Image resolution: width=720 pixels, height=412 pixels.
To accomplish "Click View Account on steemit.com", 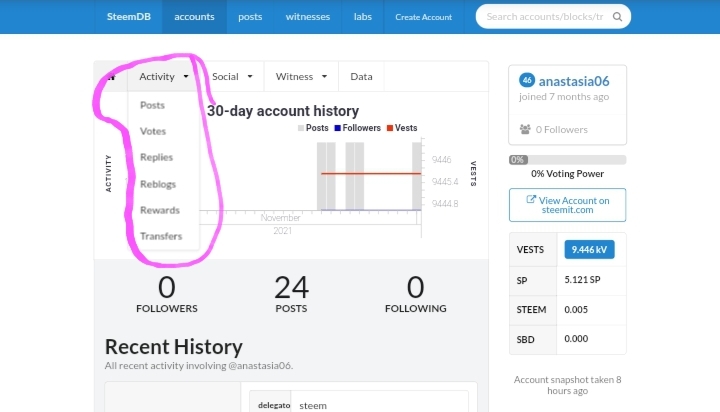I will click(568, 205).
